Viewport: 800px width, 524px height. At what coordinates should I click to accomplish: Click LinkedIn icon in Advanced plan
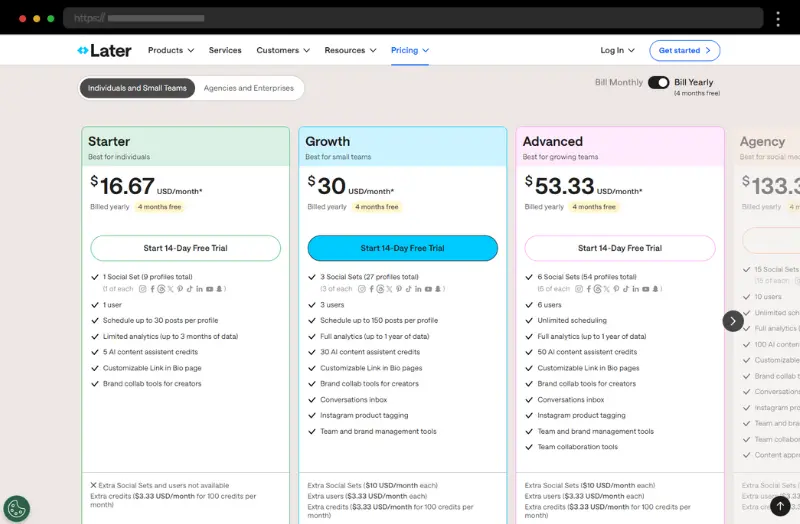[636, 289]
